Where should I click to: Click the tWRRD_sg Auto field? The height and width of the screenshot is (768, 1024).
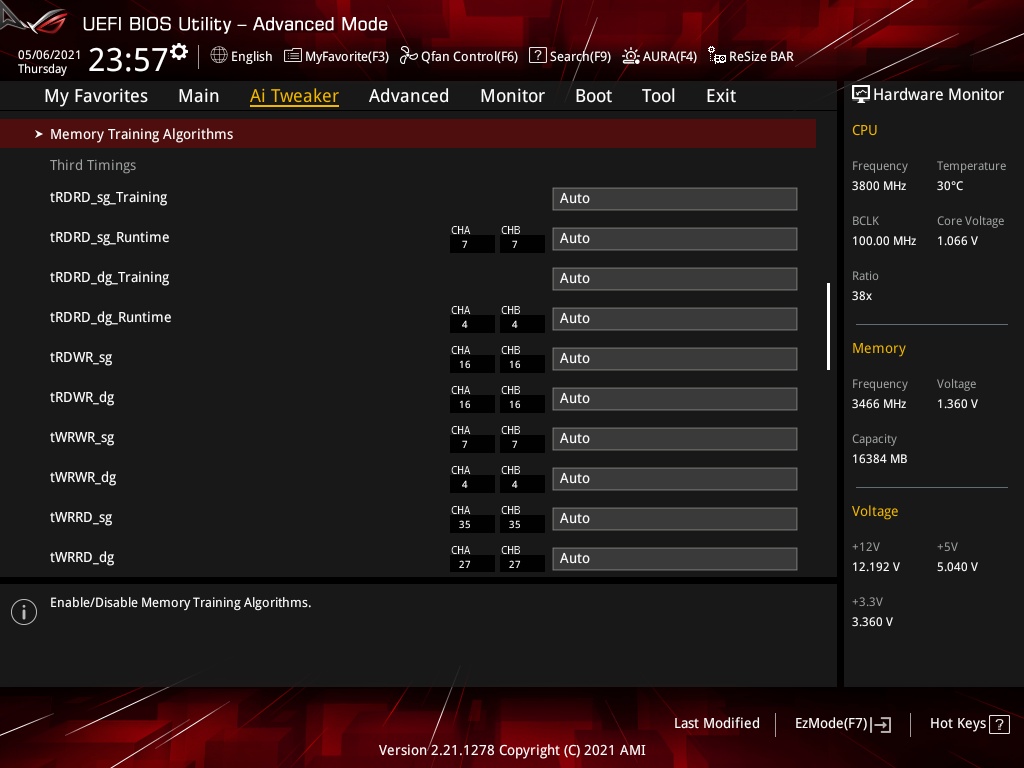675,519
